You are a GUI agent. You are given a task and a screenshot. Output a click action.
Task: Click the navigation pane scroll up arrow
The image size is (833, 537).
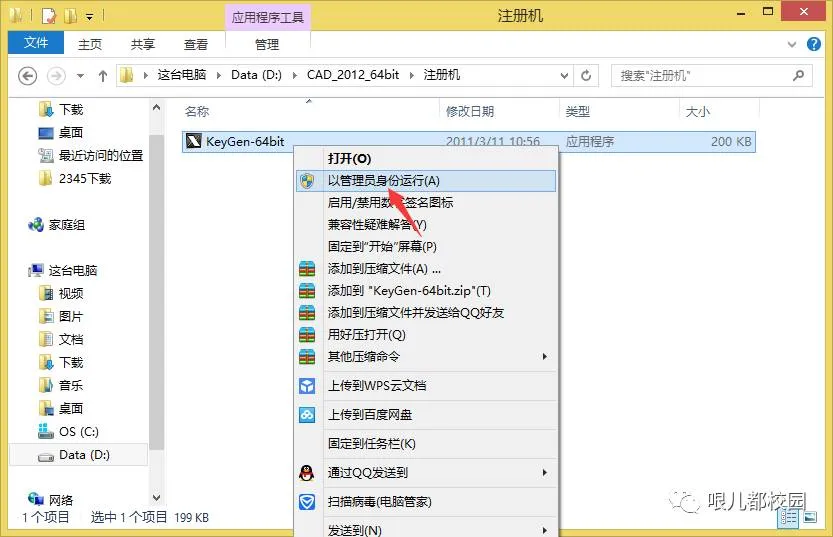pos(156,108)
